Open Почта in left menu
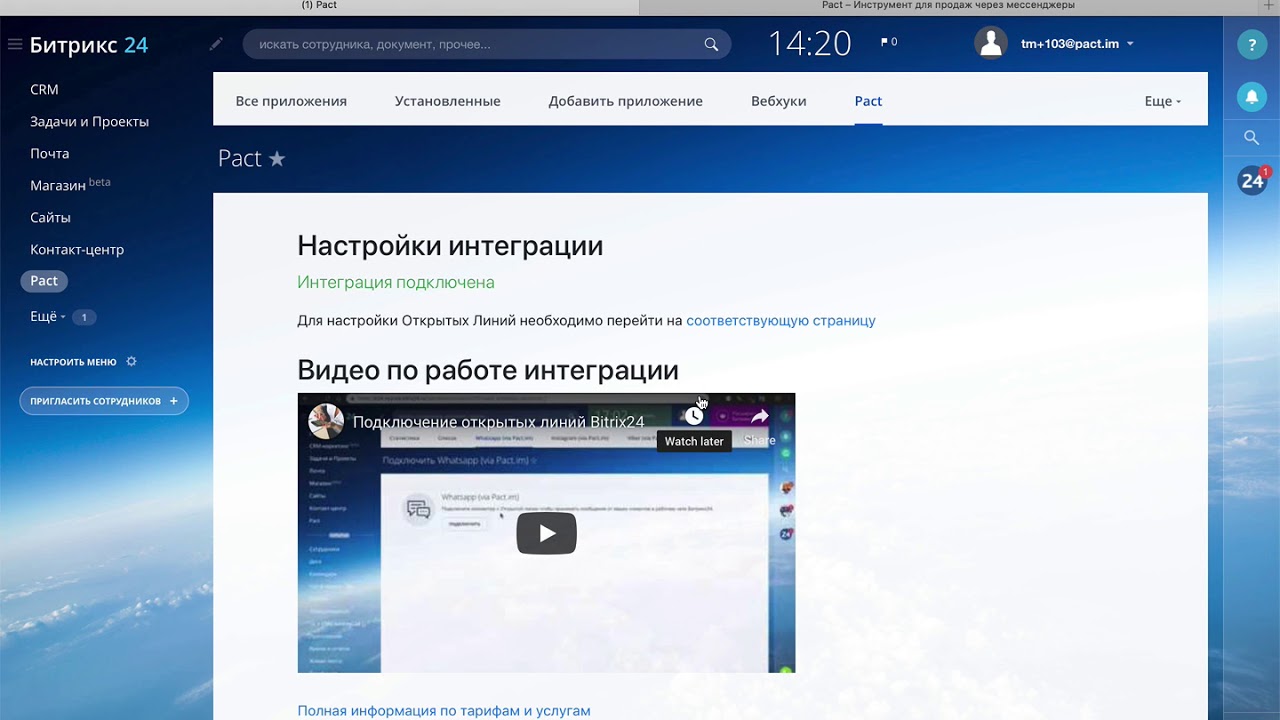 click(49, 153)
